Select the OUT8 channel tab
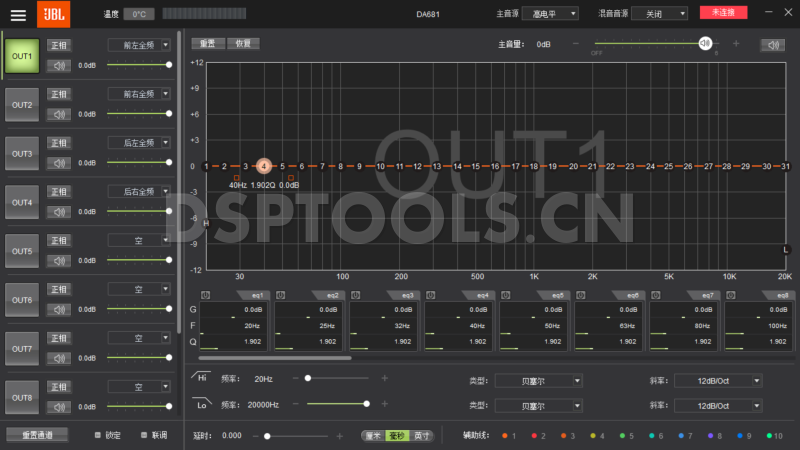800x450 pixels. 22,397
